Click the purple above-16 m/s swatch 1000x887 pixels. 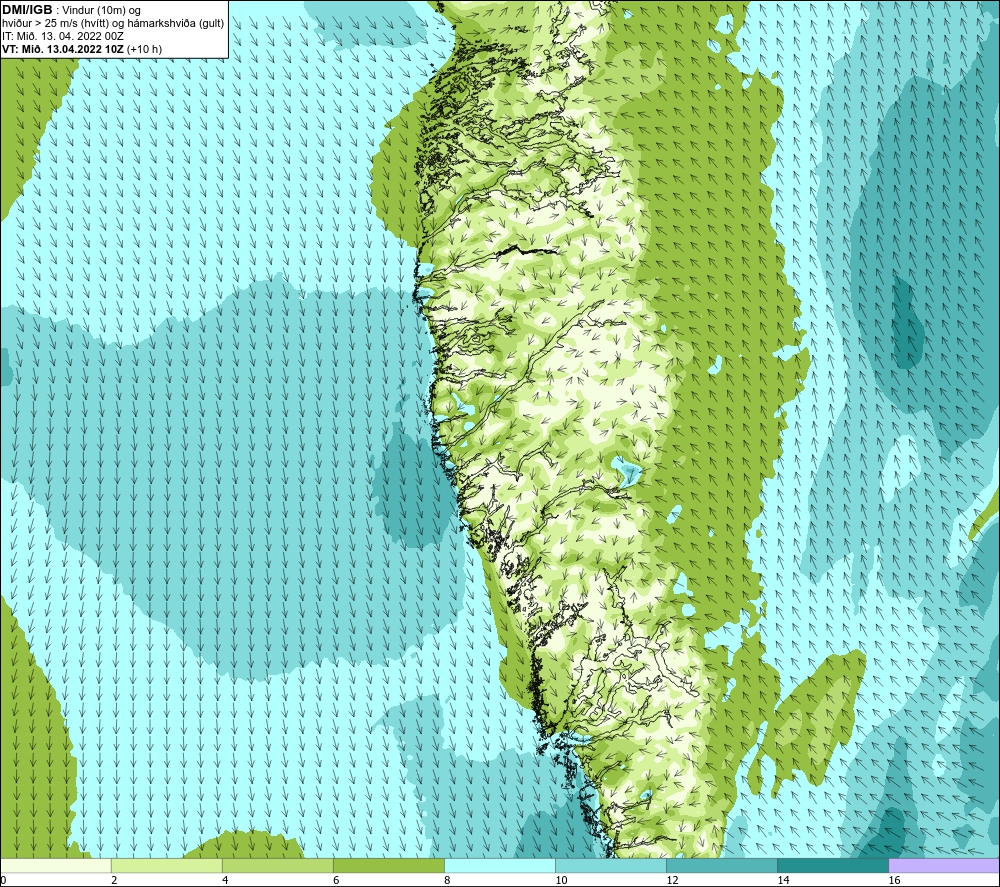coord(944,866)
